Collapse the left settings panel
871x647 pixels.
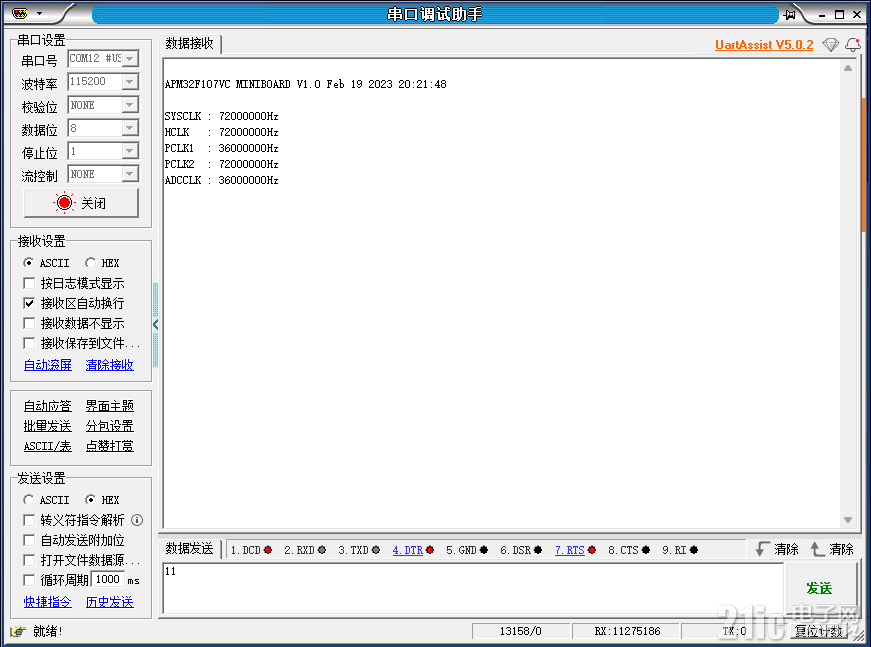pos(156,325)
